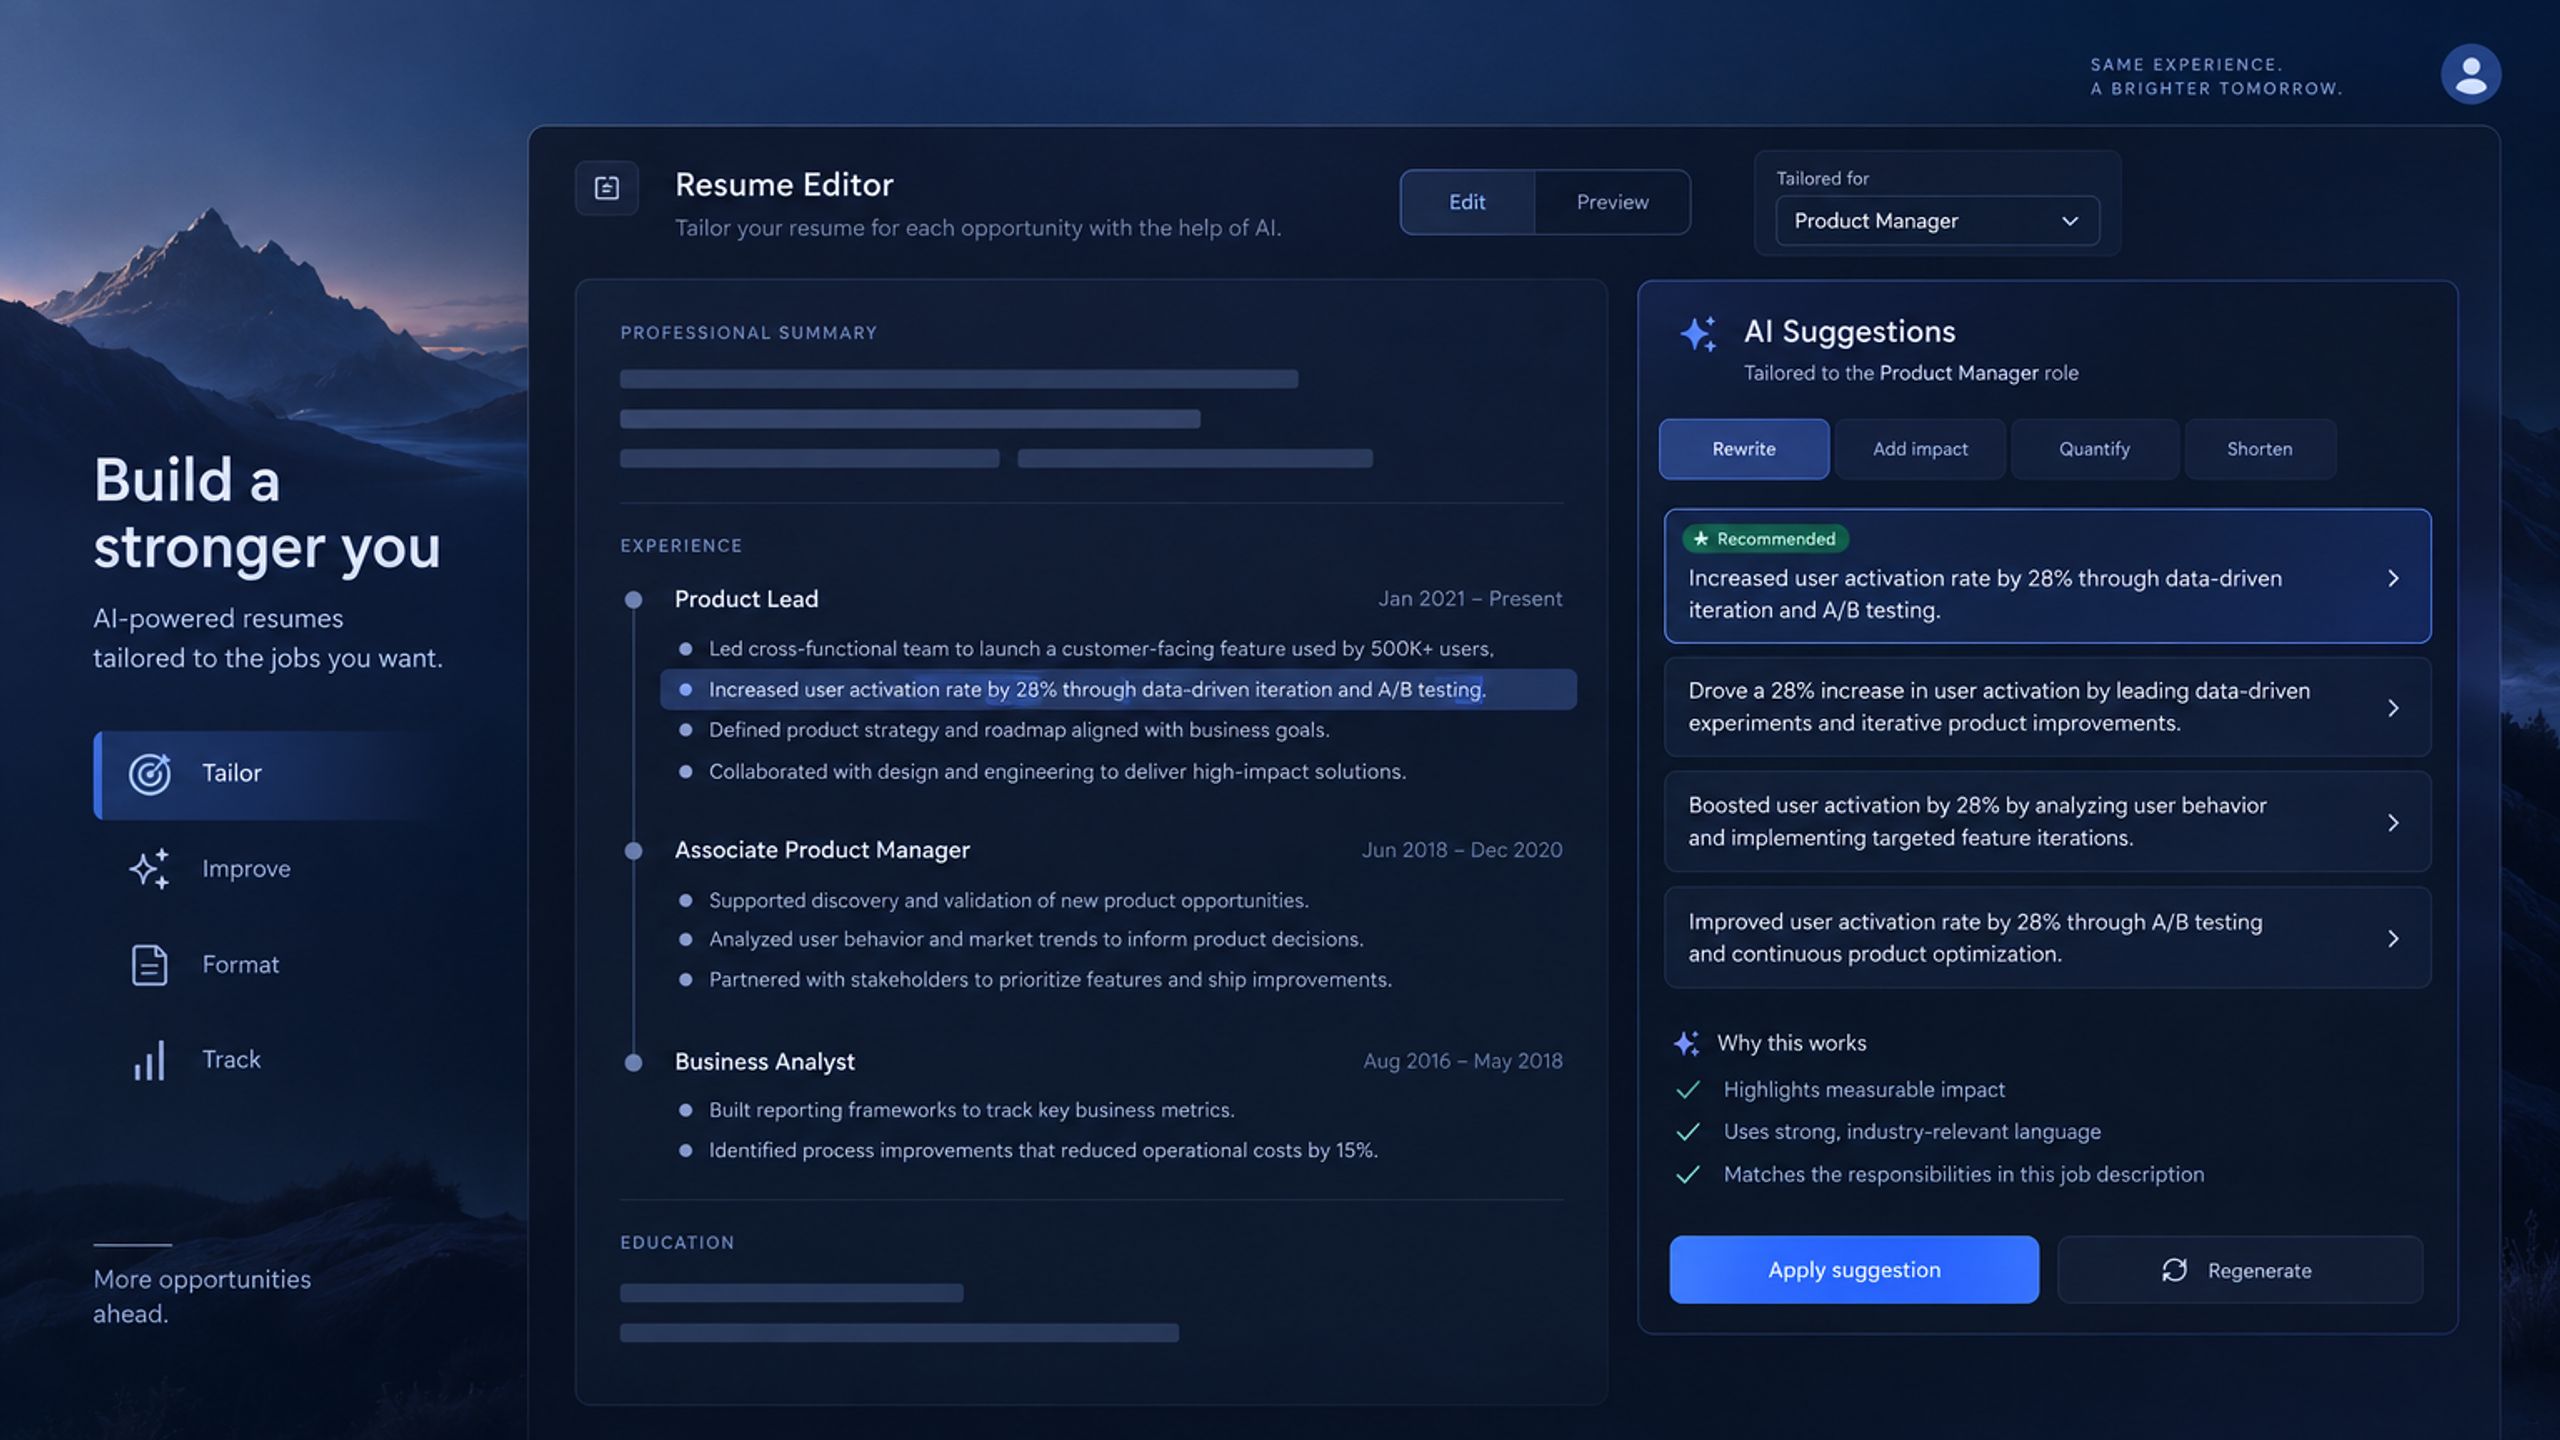2560x1440 pixels.
Task: Click checkmark beside Uses strong, industry-relevant language
Action: pyautogui.click(x=1688, y=1132)
